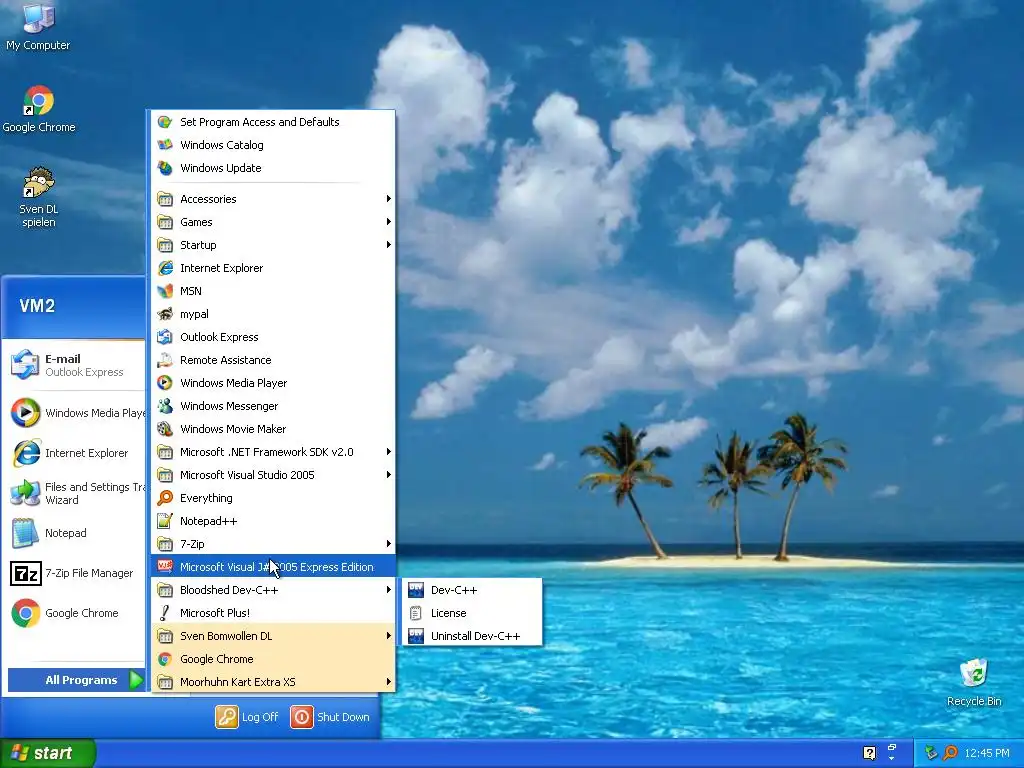Image resolution: width=1024 pixels, height=768 pixels.
Task: Click Internet Explorer icon in All Programs
Action: [165, 268]
